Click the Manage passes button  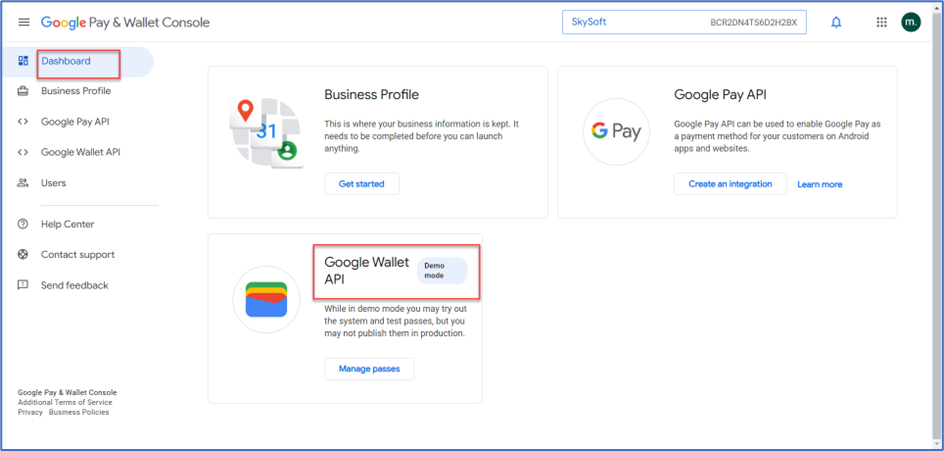click(x=369, y=369)
